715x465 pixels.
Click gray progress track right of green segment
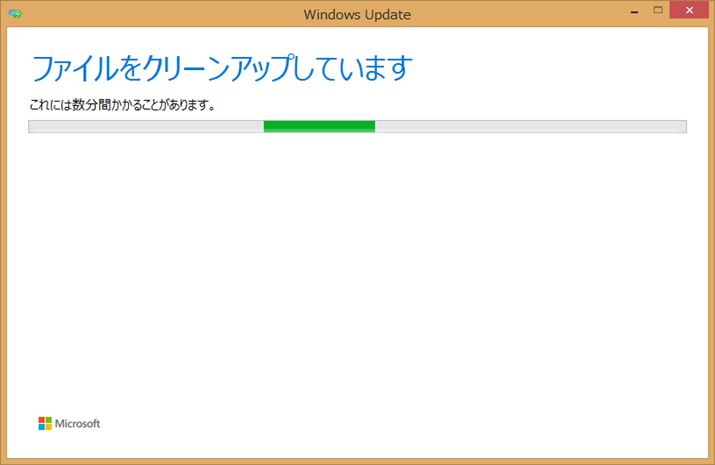pos(530,126)
